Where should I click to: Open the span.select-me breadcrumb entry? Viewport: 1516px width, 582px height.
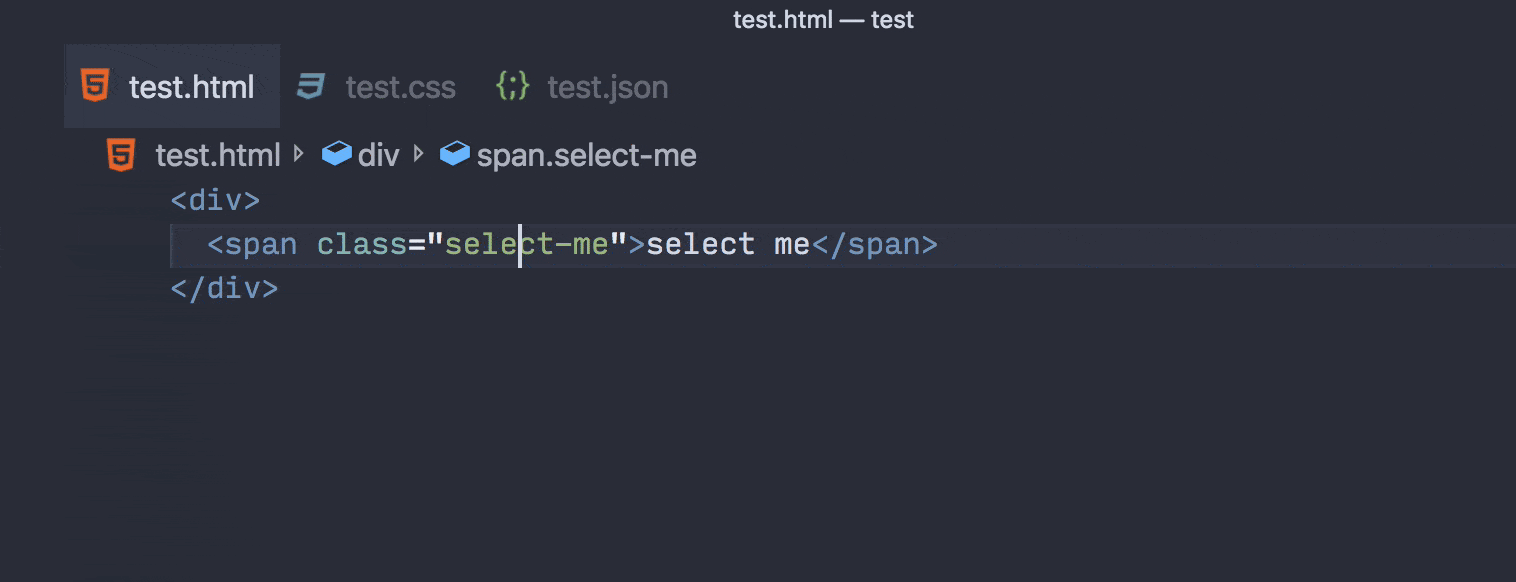coord(585,154)
